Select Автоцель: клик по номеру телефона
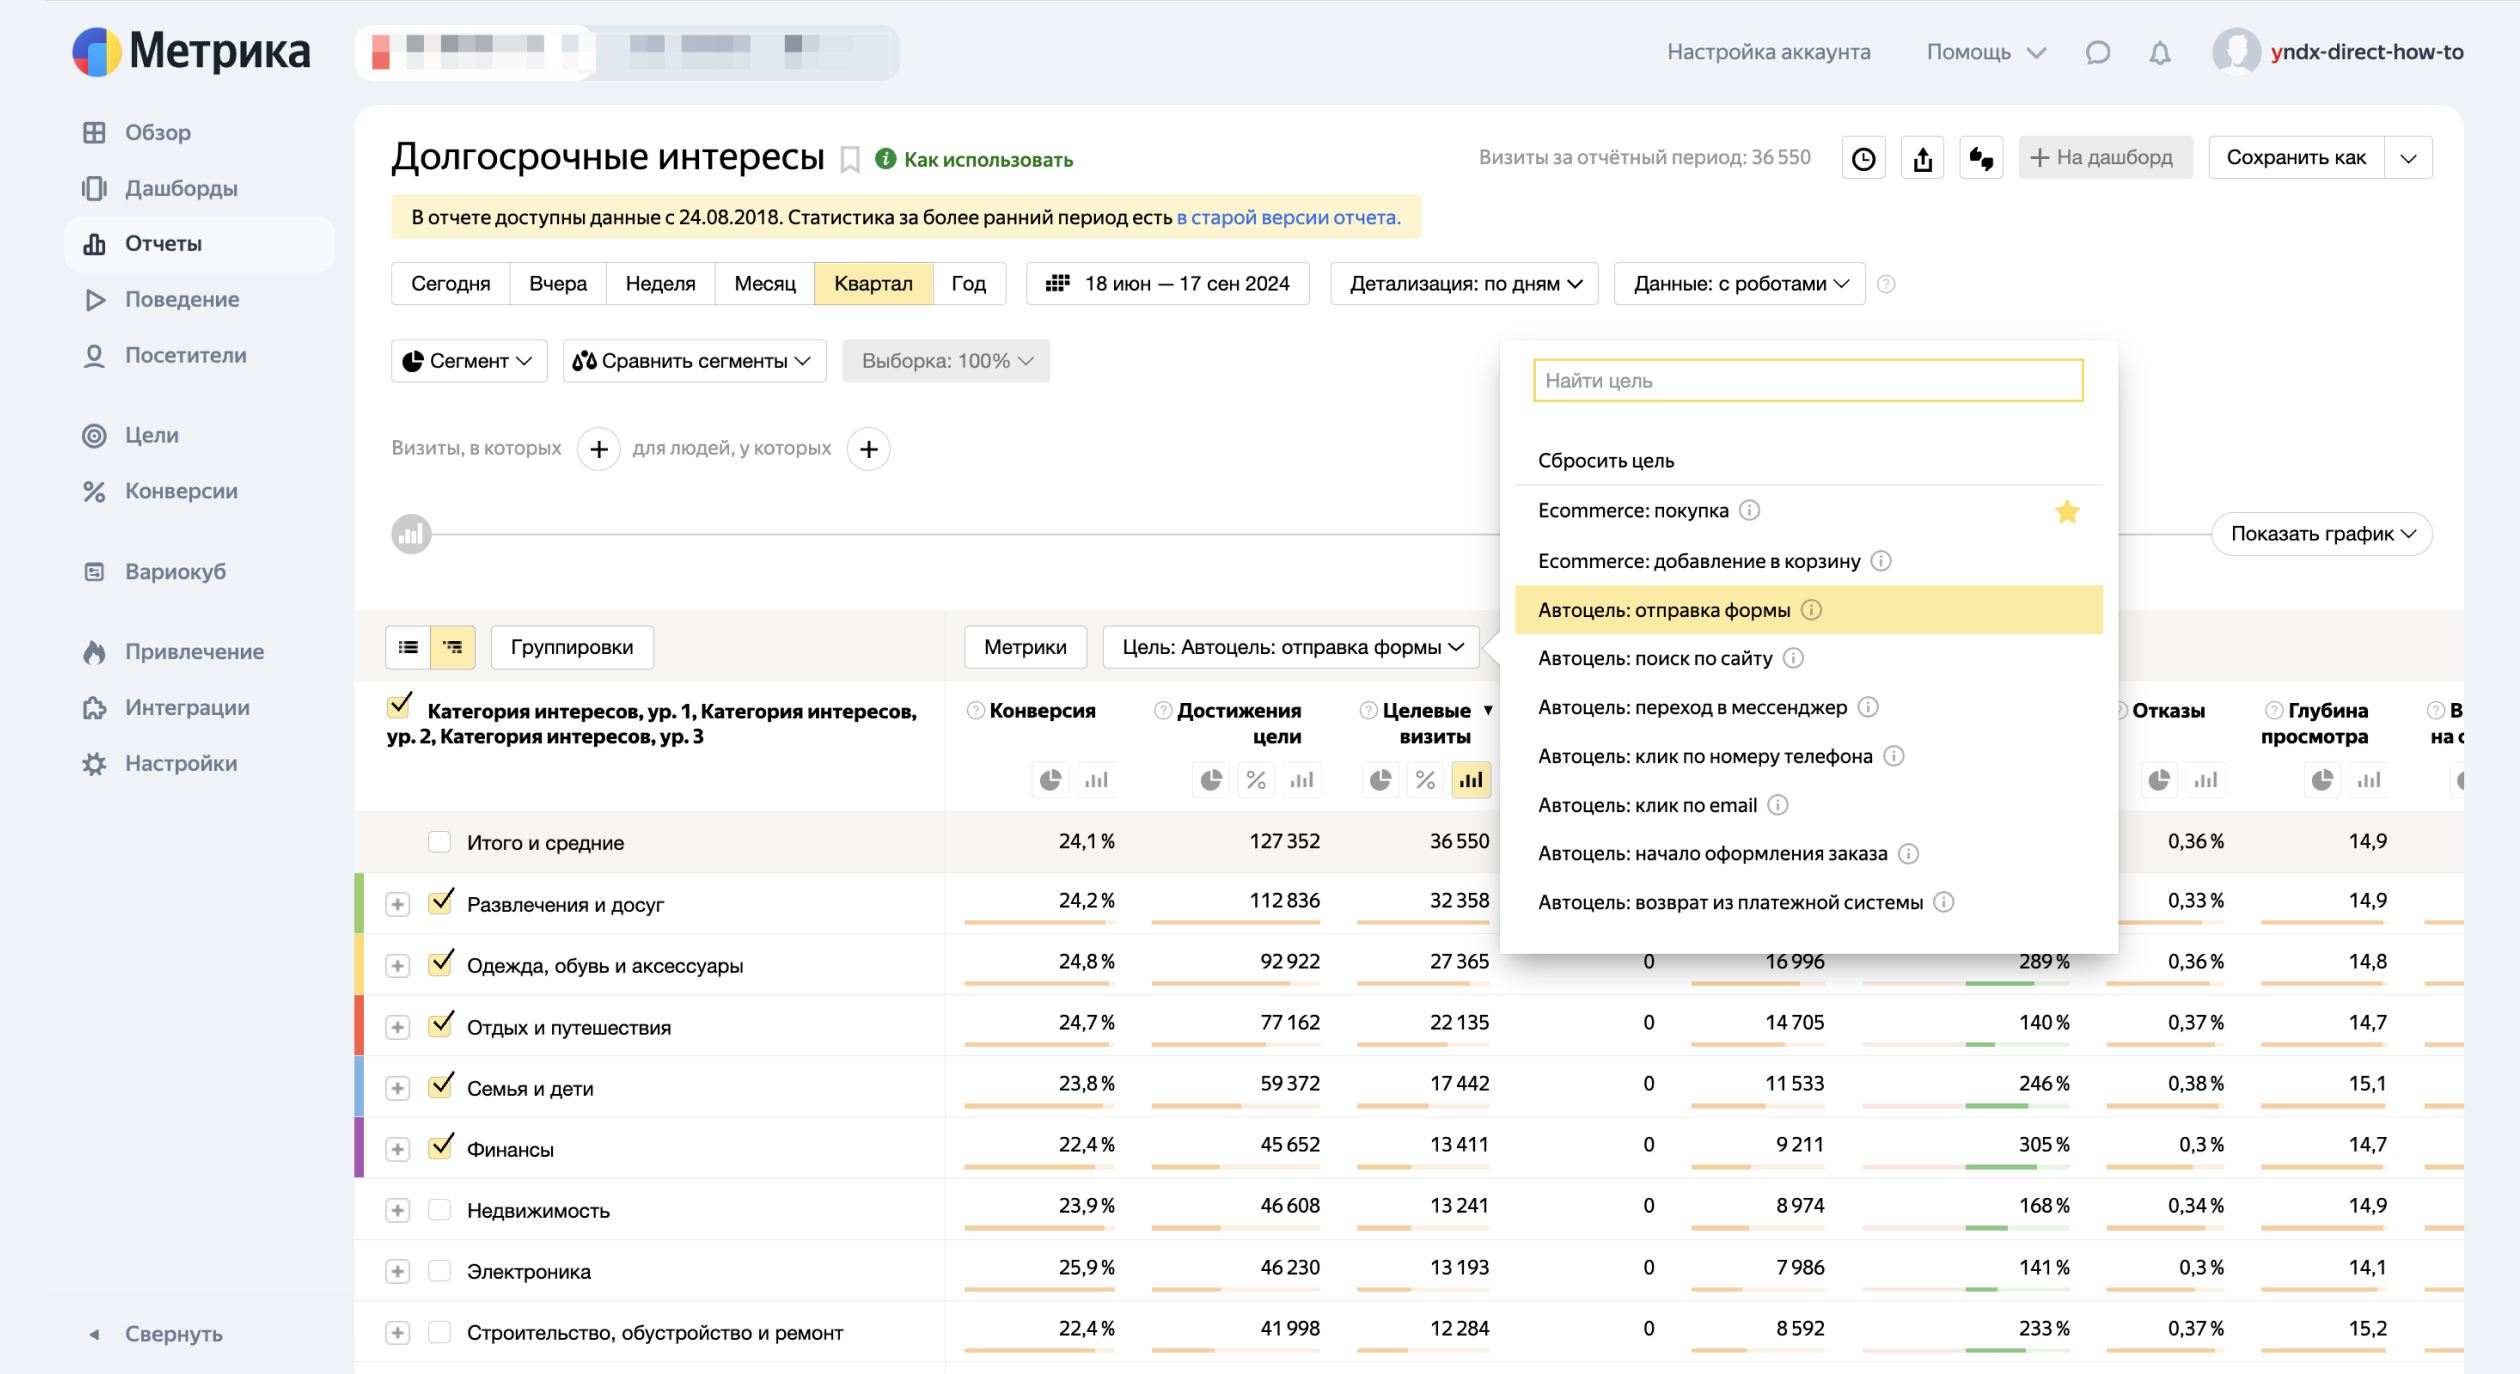This screenshot has width=2520, height=1374. tap(1808, 756)
